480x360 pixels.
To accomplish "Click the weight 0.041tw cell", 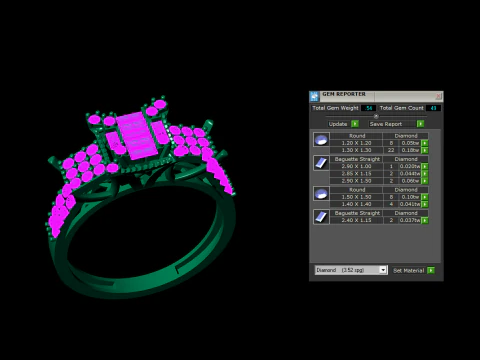I will pos(410,204).
